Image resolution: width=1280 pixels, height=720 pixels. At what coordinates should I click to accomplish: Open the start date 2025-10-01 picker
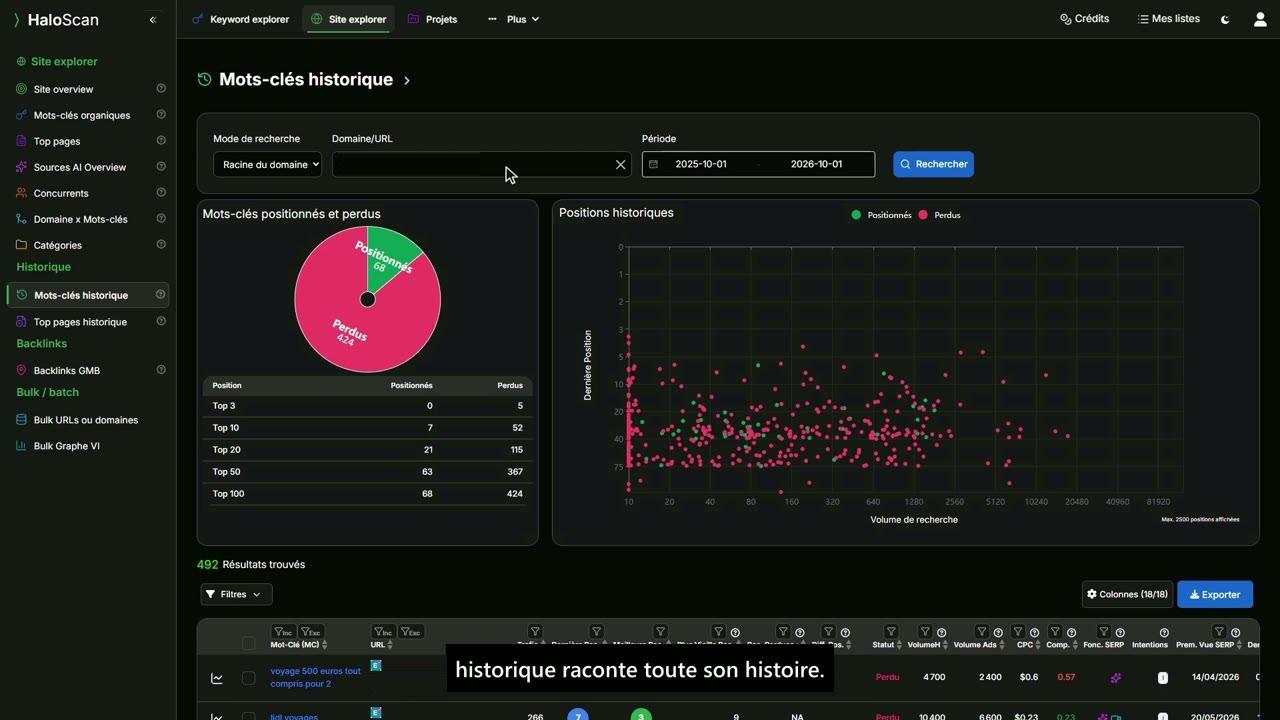click(x=700, y=164)
